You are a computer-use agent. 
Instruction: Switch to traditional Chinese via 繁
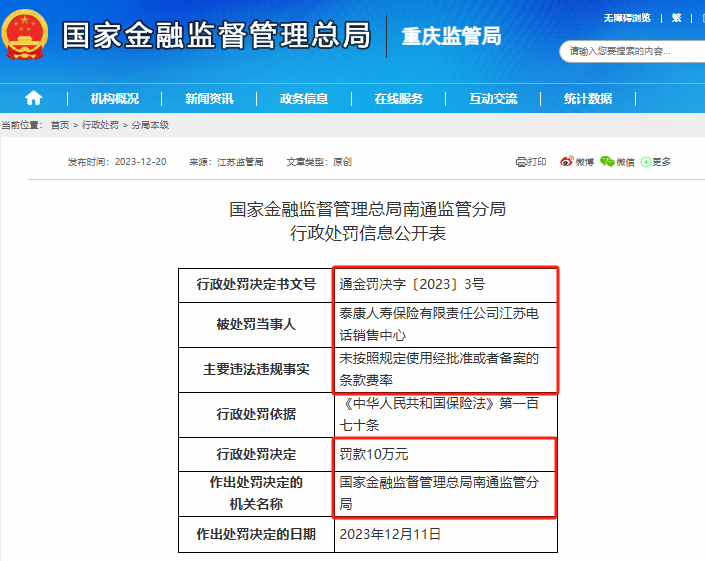[x=676, y=18]
